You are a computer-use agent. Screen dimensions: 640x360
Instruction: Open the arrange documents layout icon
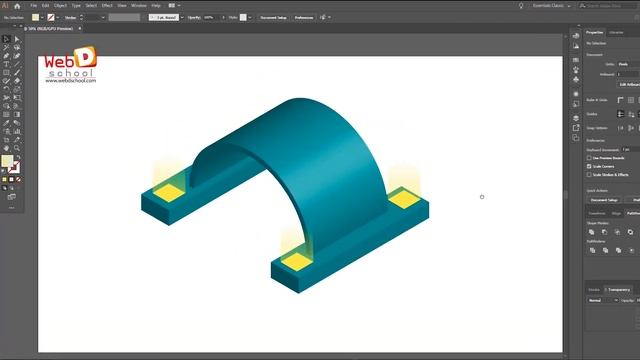point(172,6)
